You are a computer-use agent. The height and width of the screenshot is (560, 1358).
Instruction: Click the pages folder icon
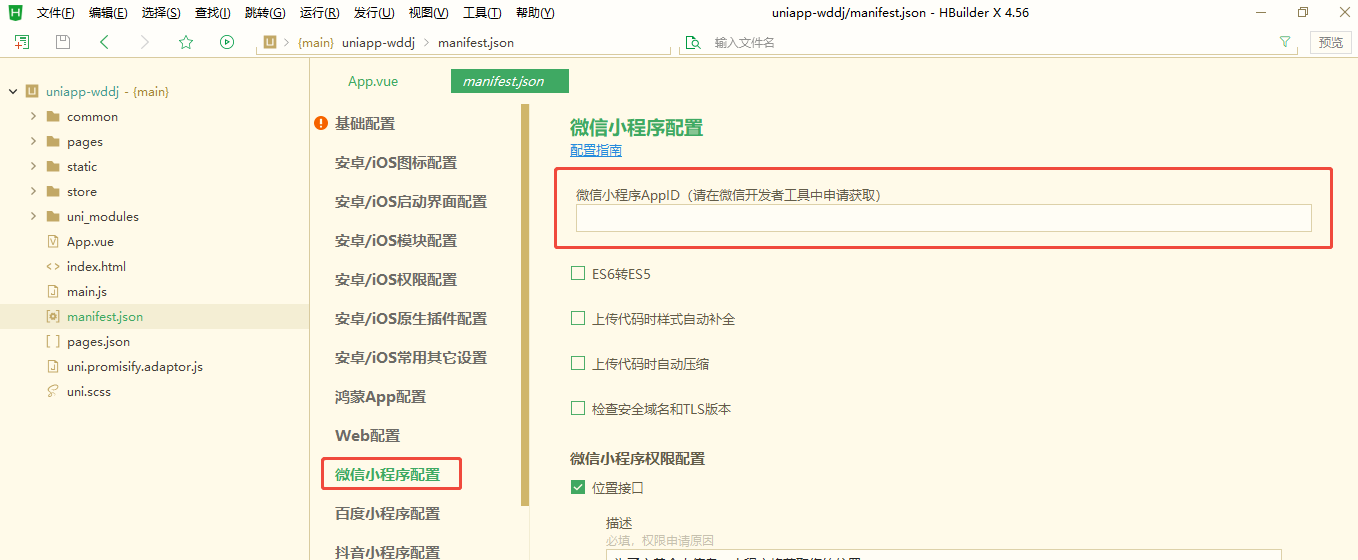[53, 141]
